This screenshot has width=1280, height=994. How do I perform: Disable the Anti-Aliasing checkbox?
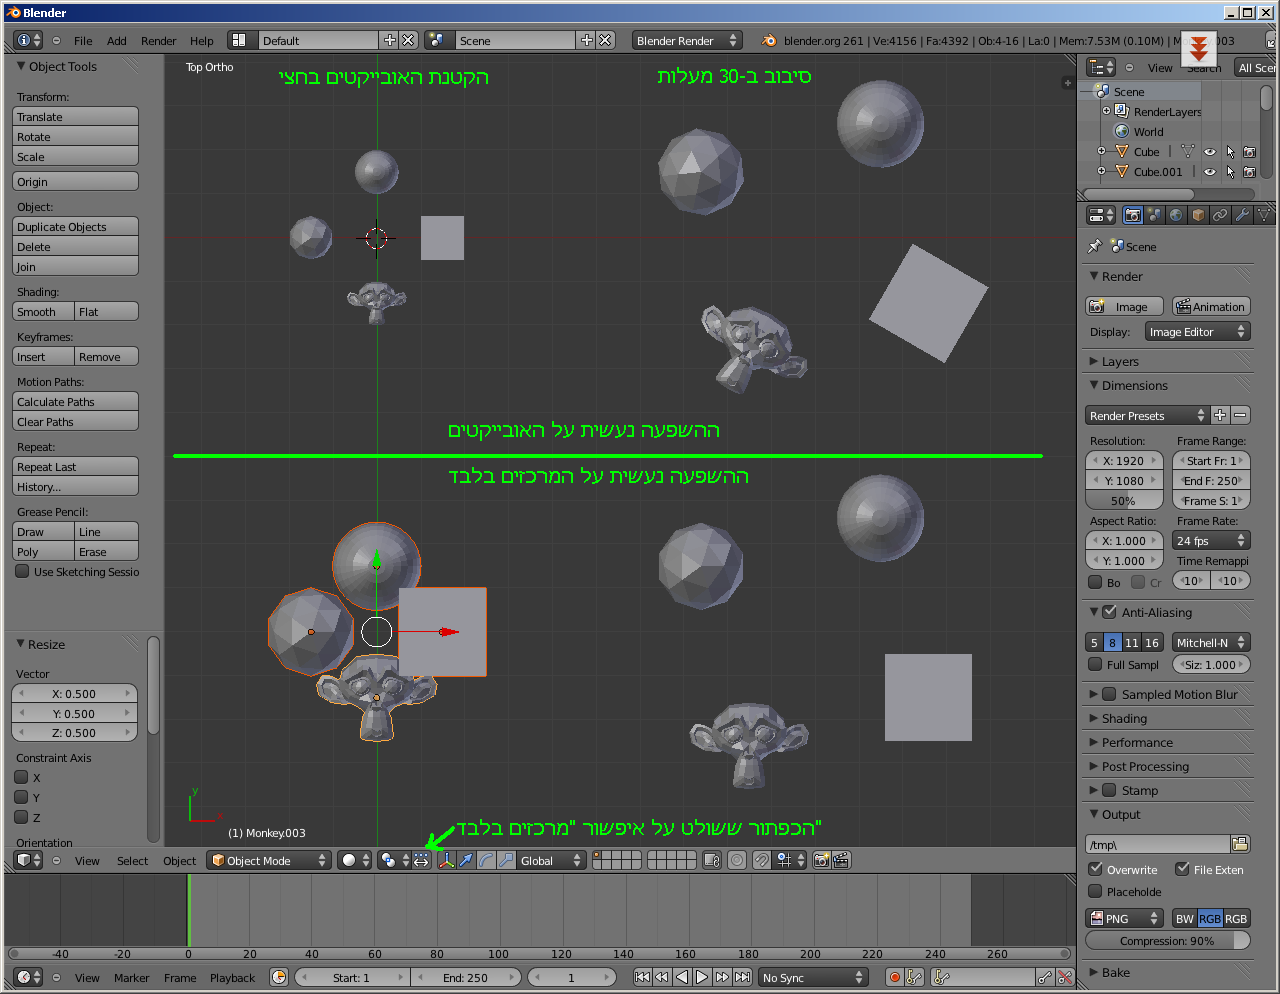1109,612
